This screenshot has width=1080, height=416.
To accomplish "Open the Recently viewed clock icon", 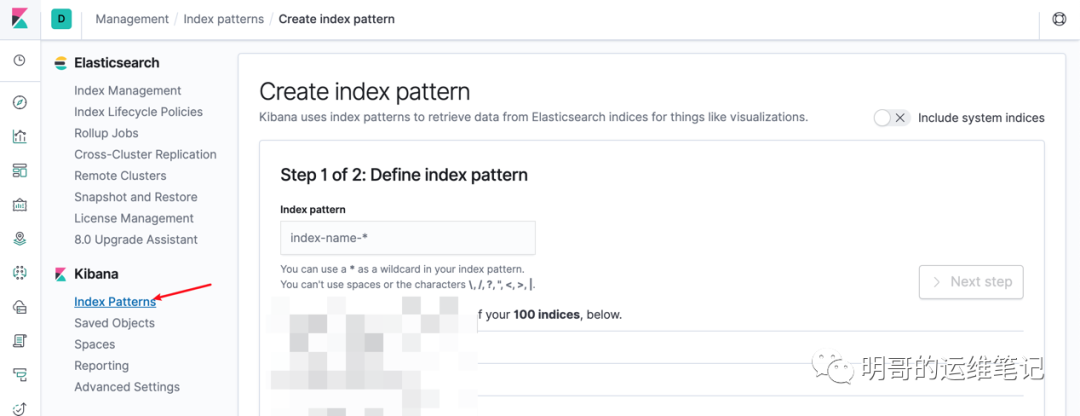I will click(19, 61).
